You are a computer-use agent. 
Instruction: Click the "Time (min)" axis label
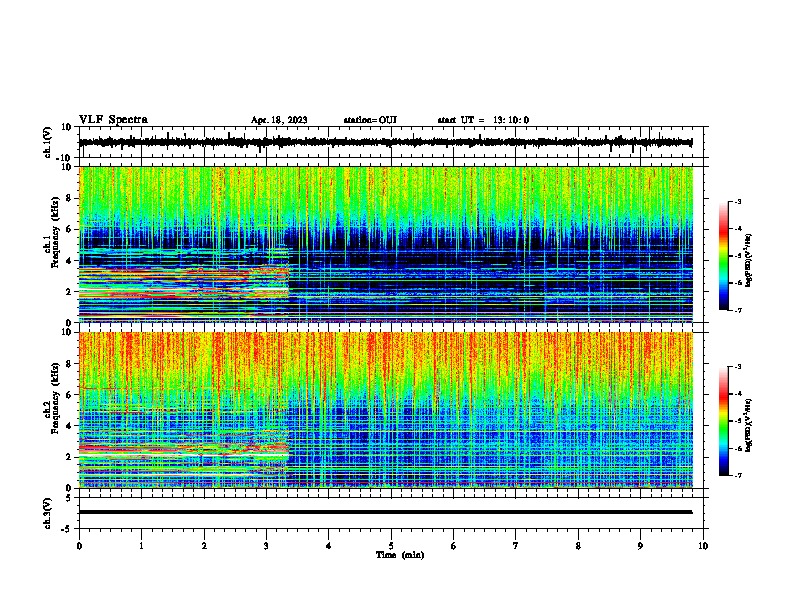(400, 555)
